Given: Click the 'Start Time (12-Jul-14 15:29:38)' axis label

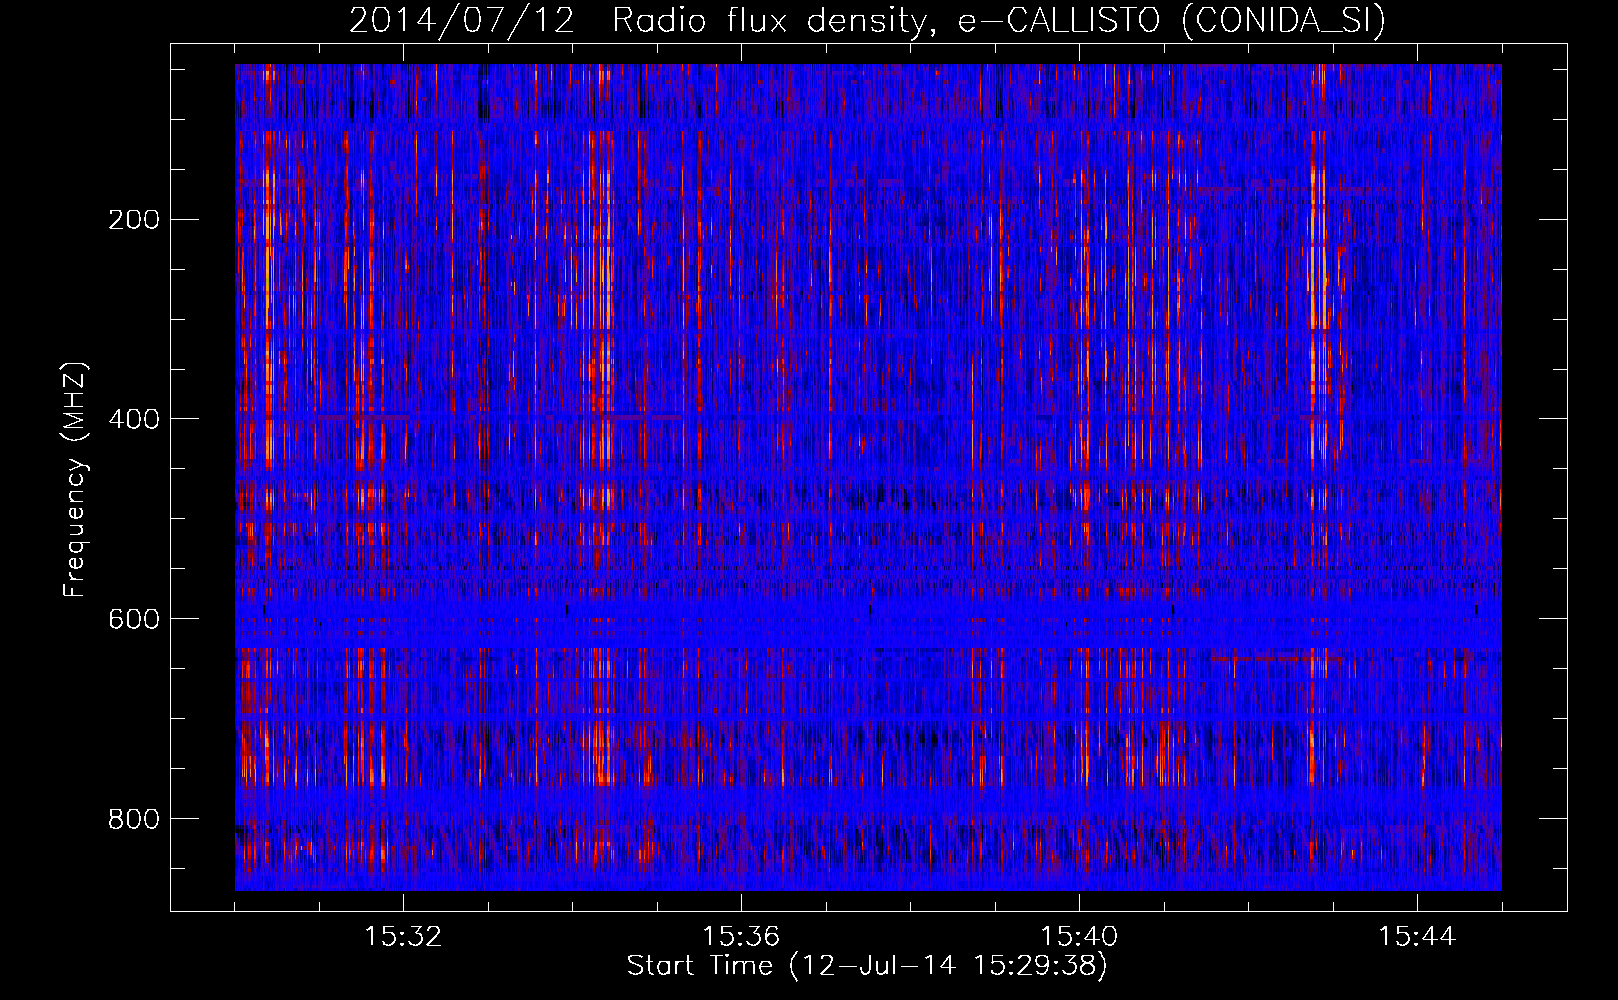Looking at the screenshot, I should tap(867, 966).
